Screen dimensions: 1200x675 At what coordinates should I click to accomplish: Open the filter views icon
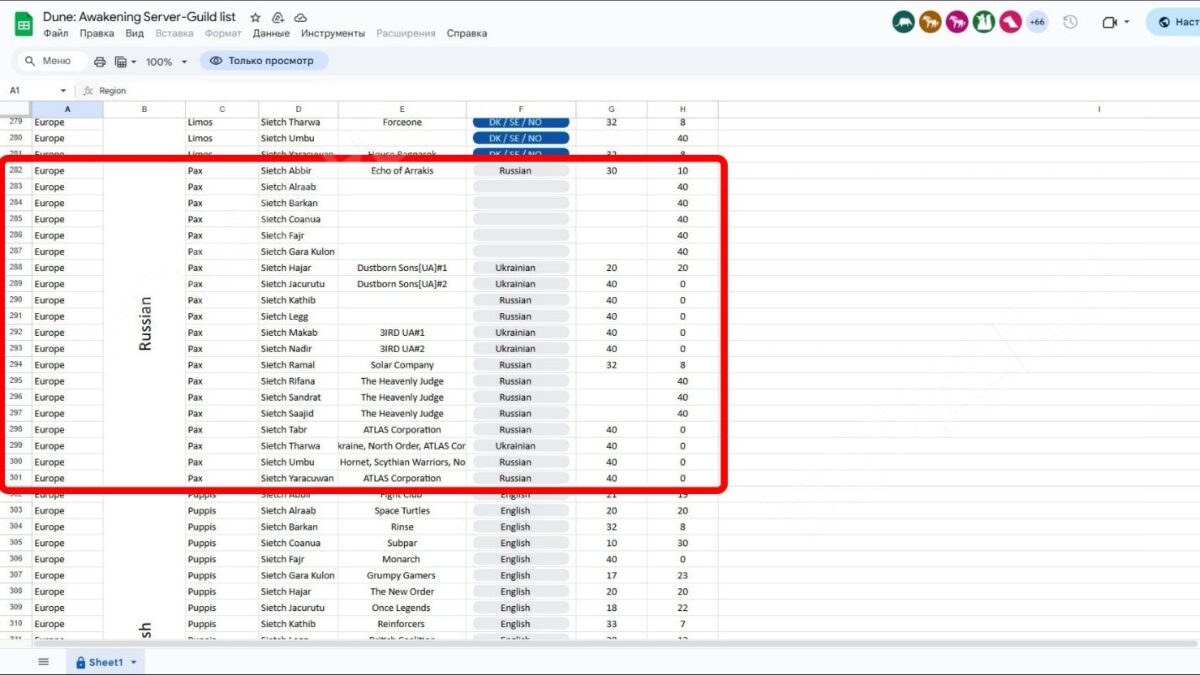[121, 62]
